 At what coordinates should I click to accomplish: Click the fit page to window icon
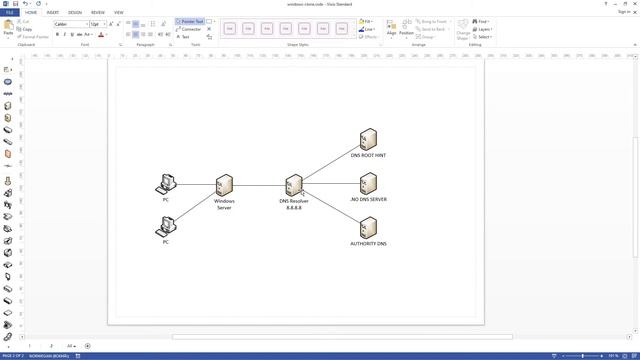625,356
